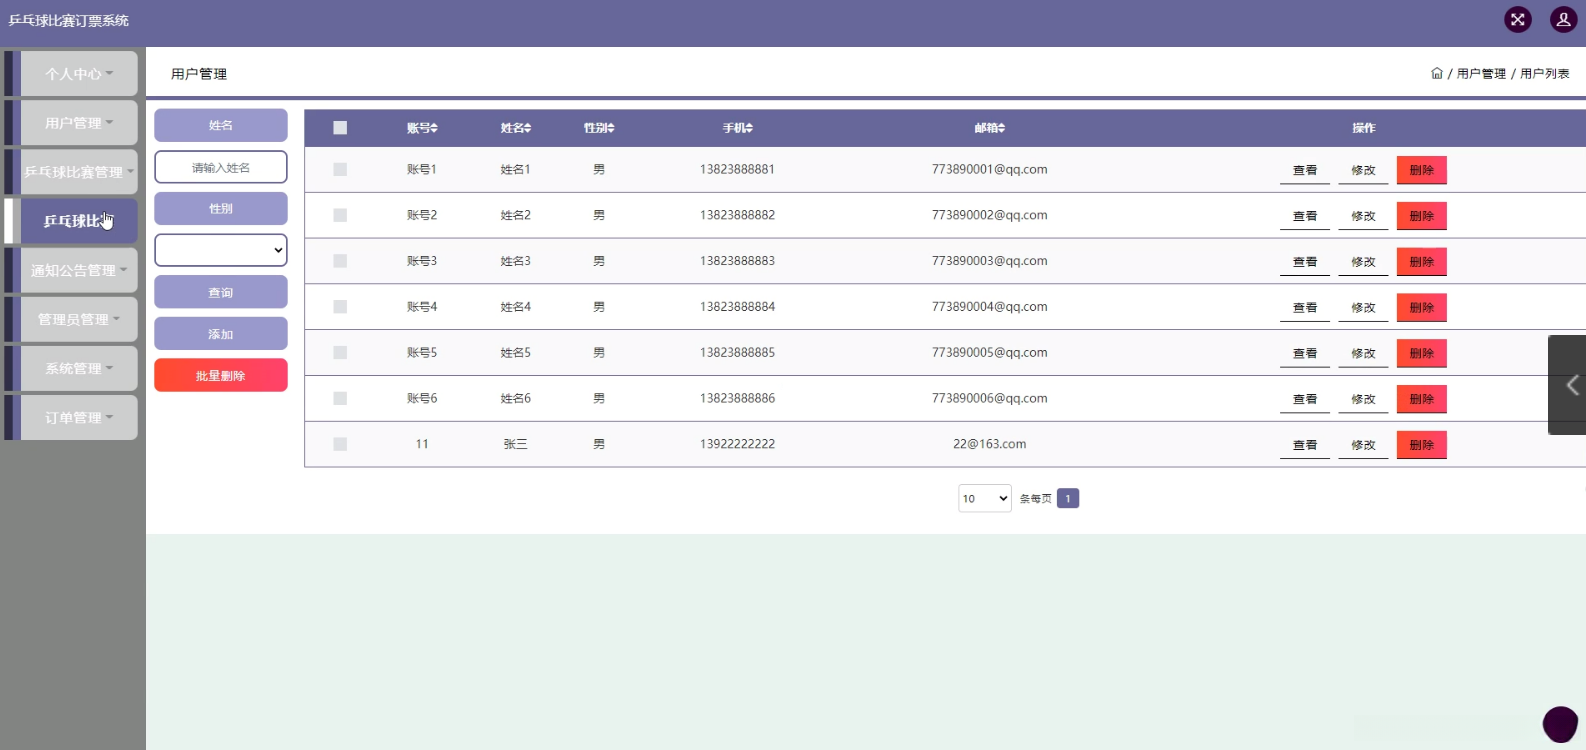
Task: Check the box for the 张三 row
Action: pos(340,444)
